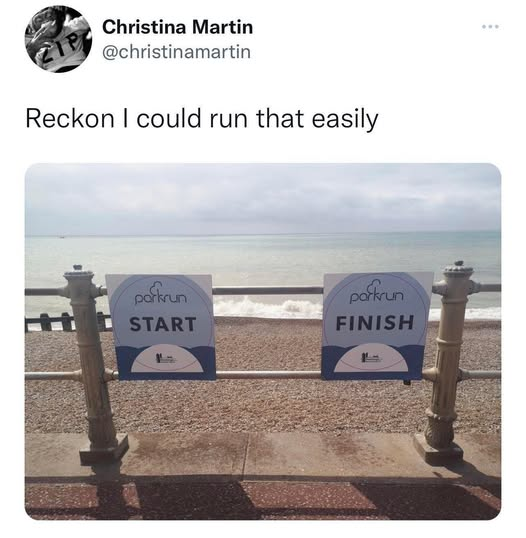The height and width of the screenshot is (538, 526).
Task: Click the left railing post in photo
Action: 93,365
